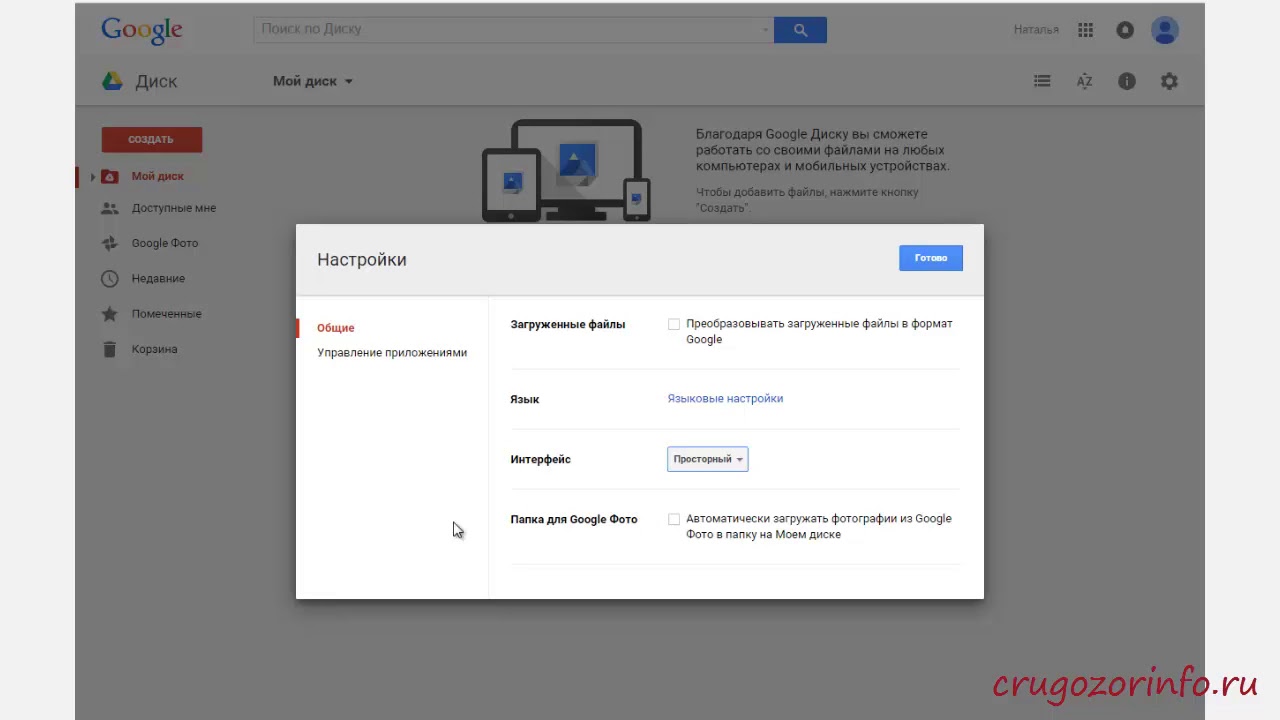Screen dimensions: 1280x720
Task: Open the search options arrow in search box
Action: pyautogui.click(x=766, y=30)
